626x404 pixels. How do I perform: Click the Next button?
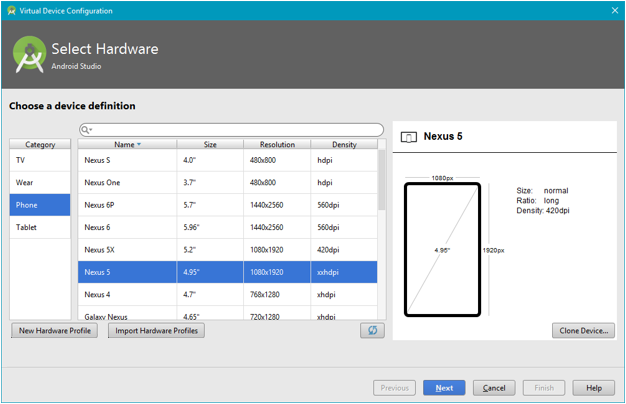click(444, 388)
